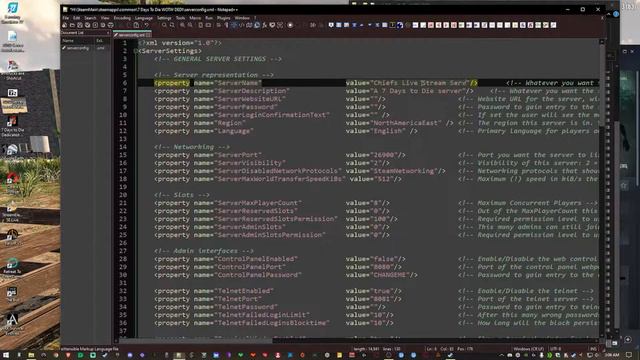Toggle the Function List panel icon

pos(264,25)
